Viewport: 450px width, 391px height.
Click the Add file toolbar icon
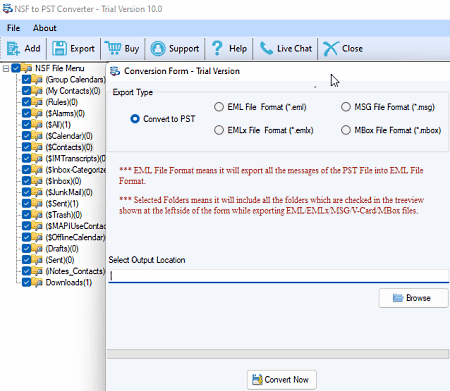coord(13,49)
